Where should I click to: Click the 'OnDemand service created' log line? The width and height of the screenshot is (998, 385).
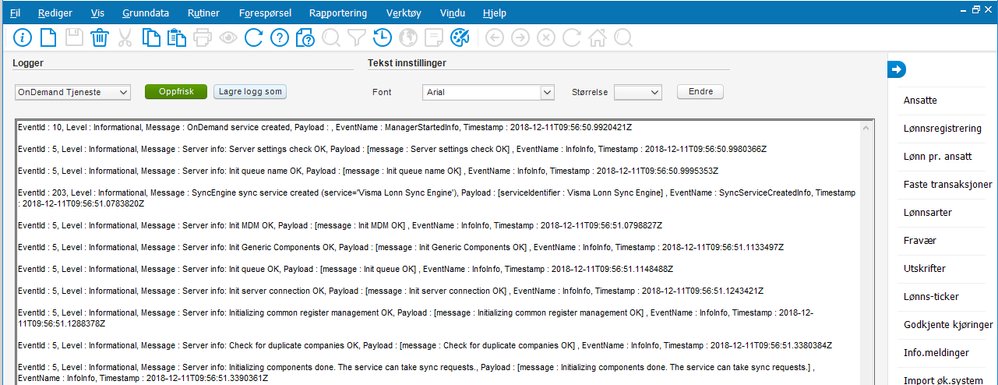click(325, 127)
